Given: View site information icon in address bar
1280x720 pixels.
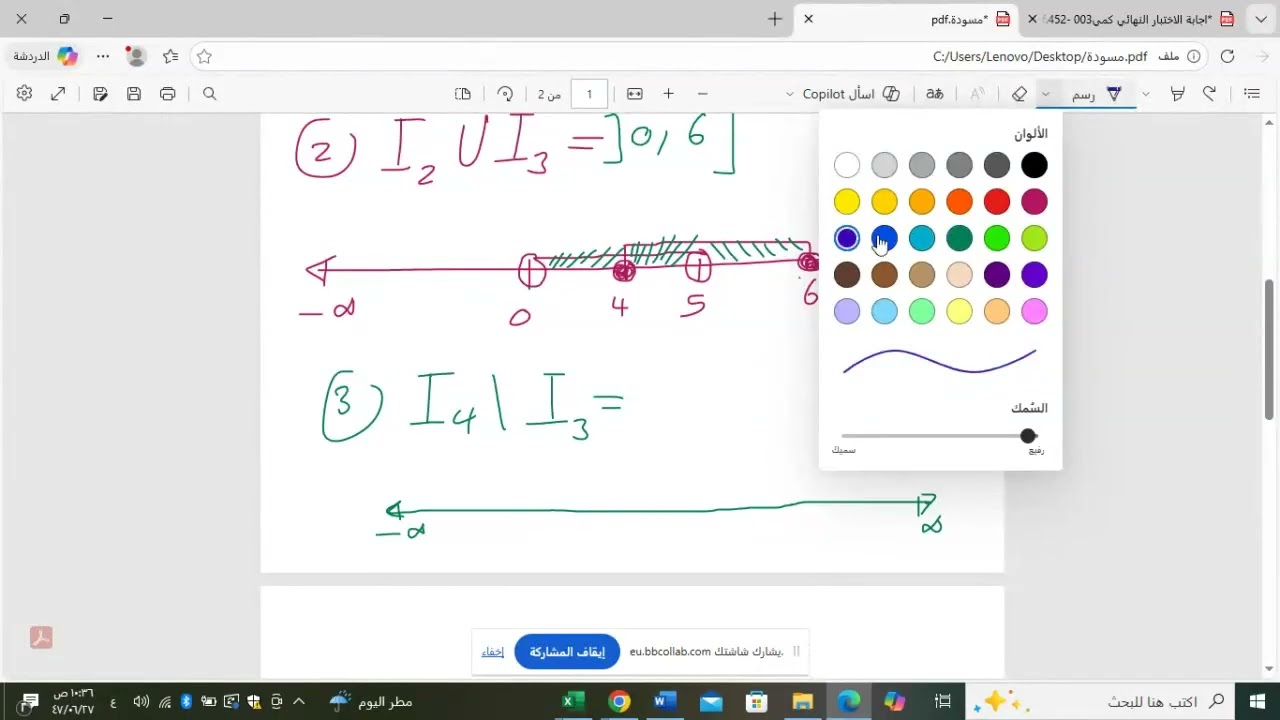Looking at the screenshot, I should point(1193,57).
